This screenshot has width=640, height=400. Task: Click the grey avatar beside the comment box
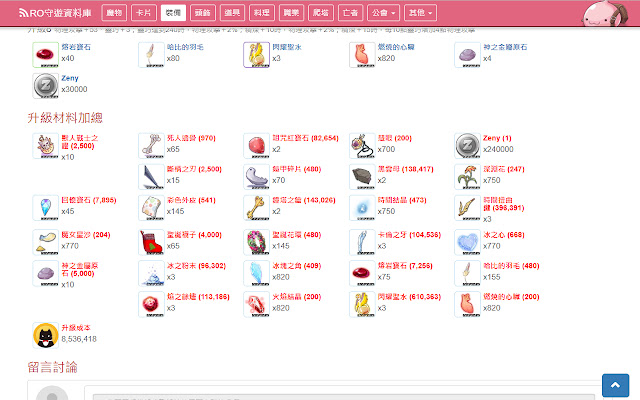coord(52,393)
